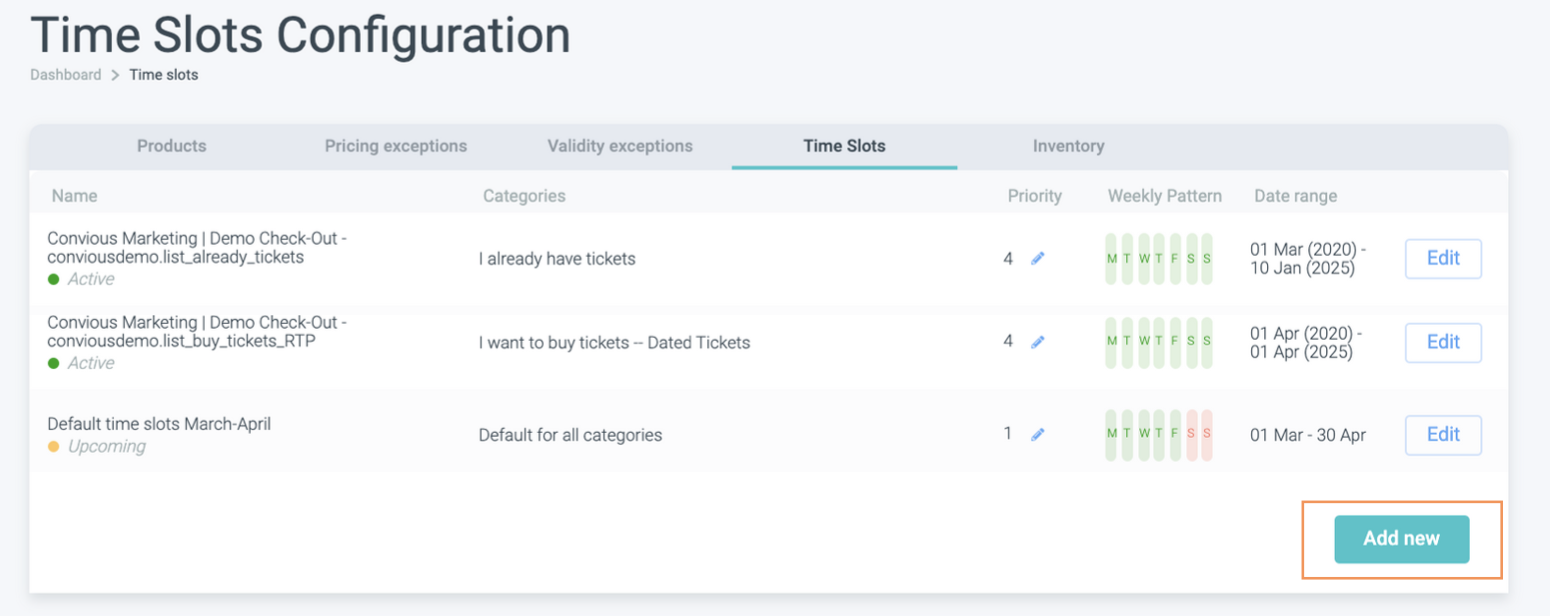Edit priority of list_buy_tickets_RTP time slot
Screen dimensions: 1550x616
[1038, 342]
